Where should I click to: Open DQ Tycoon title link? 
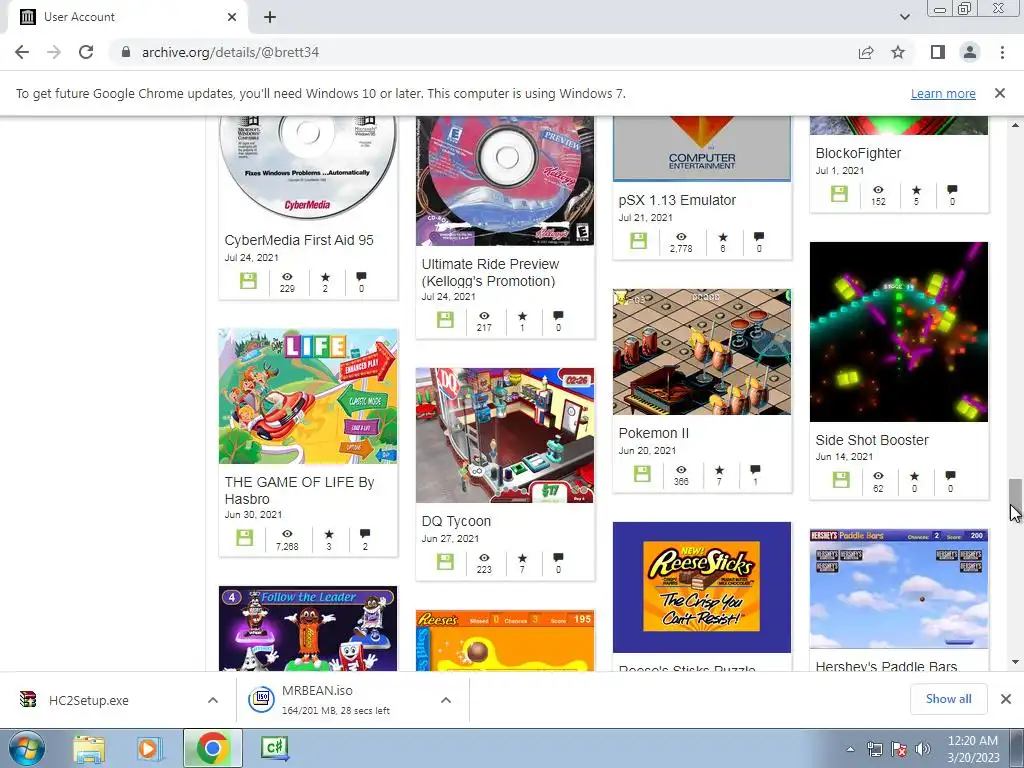pyautogui.click(x=456, y=521)
